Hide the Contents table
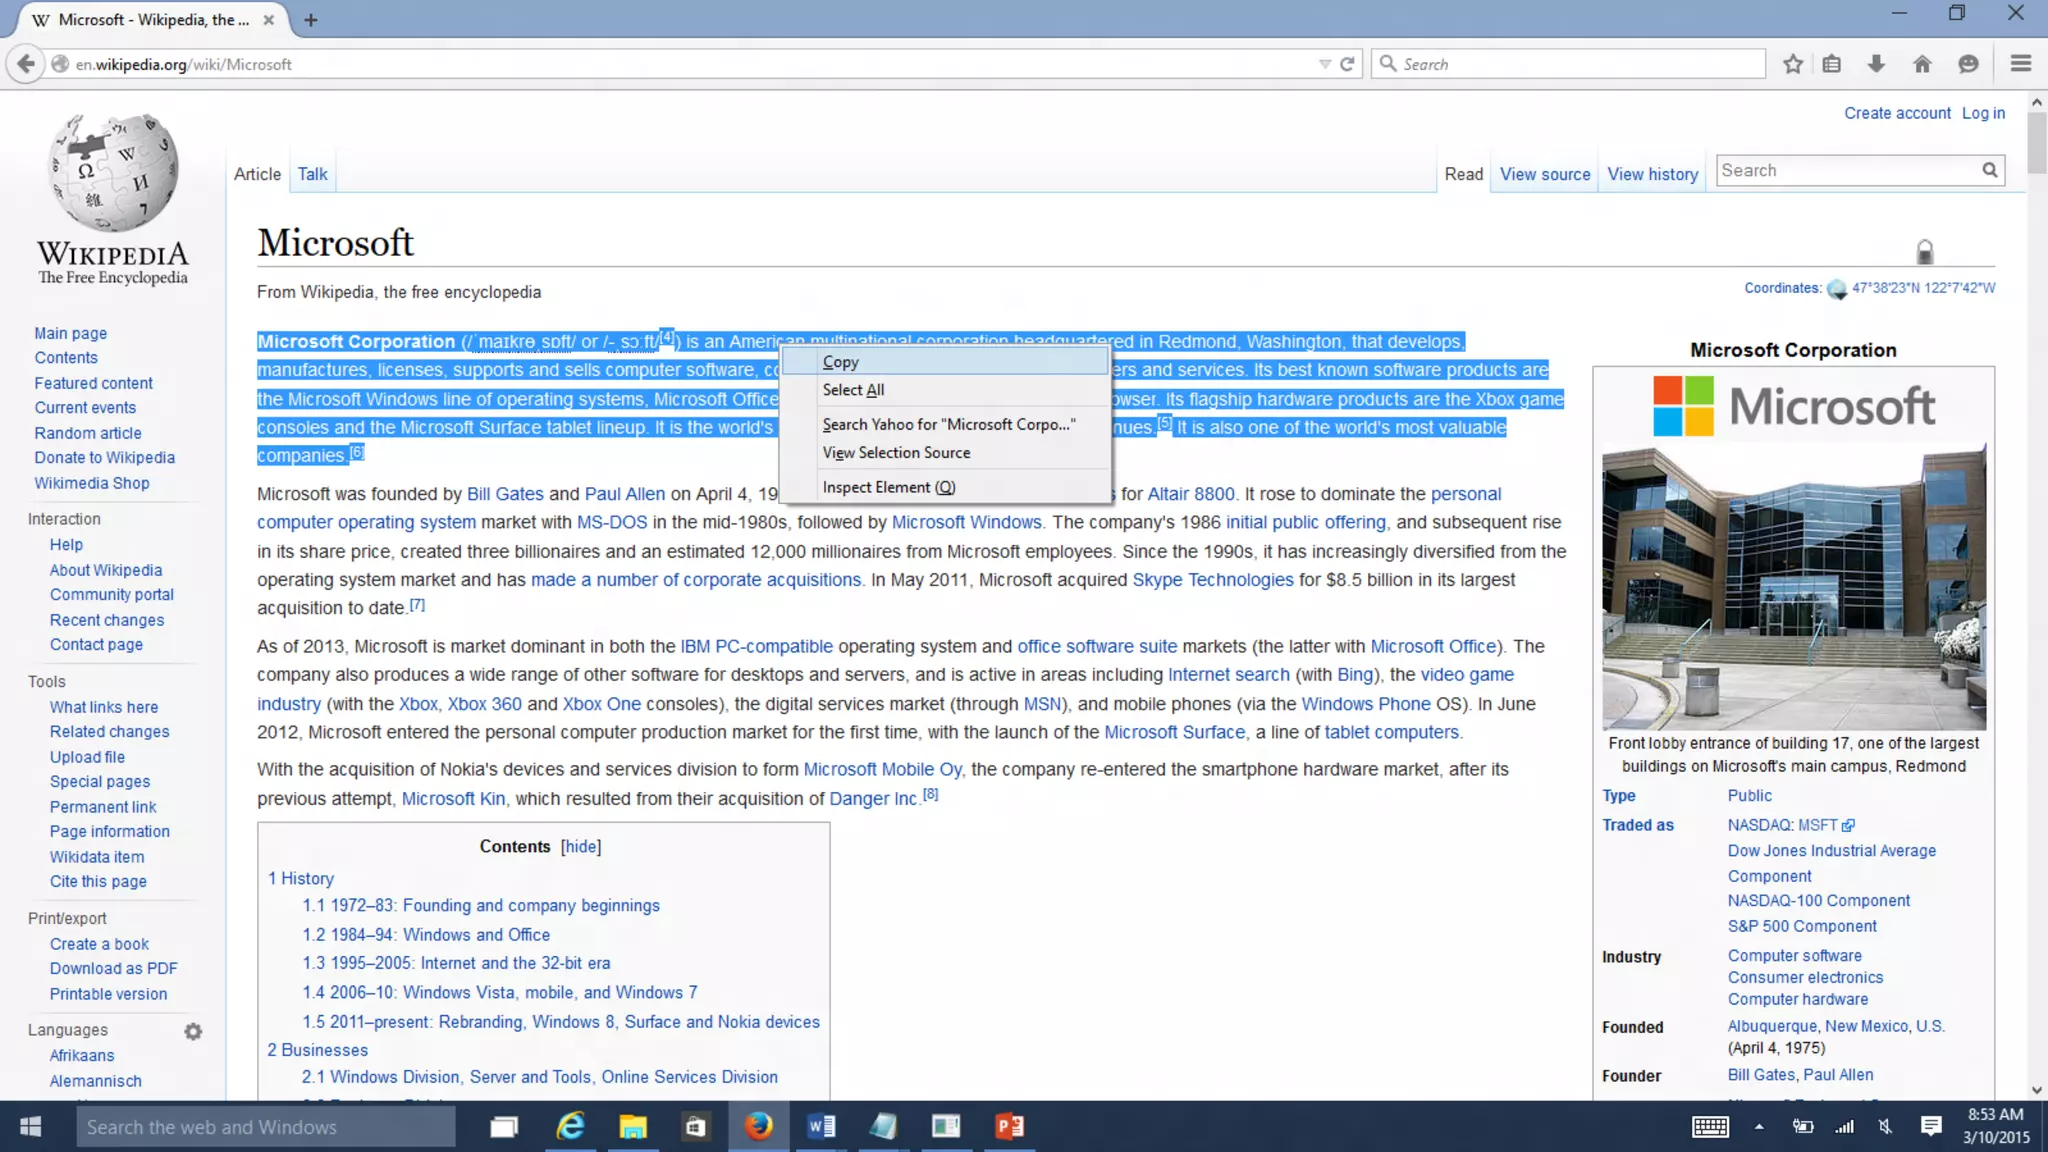2048x1152 pixels. click(x=581, y=847)
